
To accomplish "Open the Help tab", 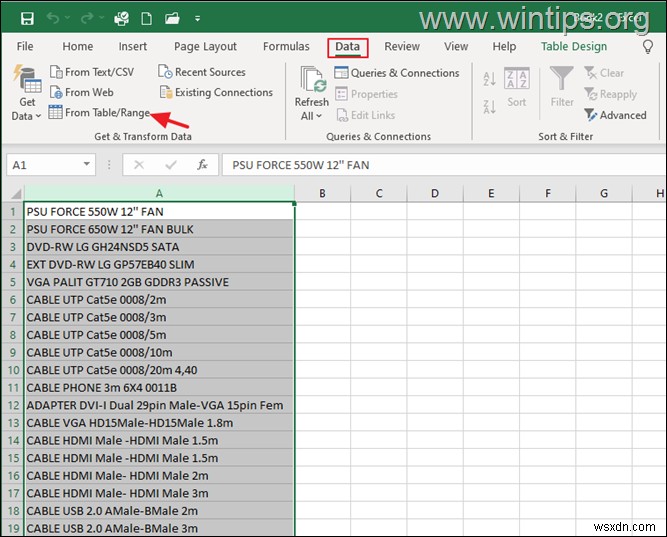I will coord(504,46).
